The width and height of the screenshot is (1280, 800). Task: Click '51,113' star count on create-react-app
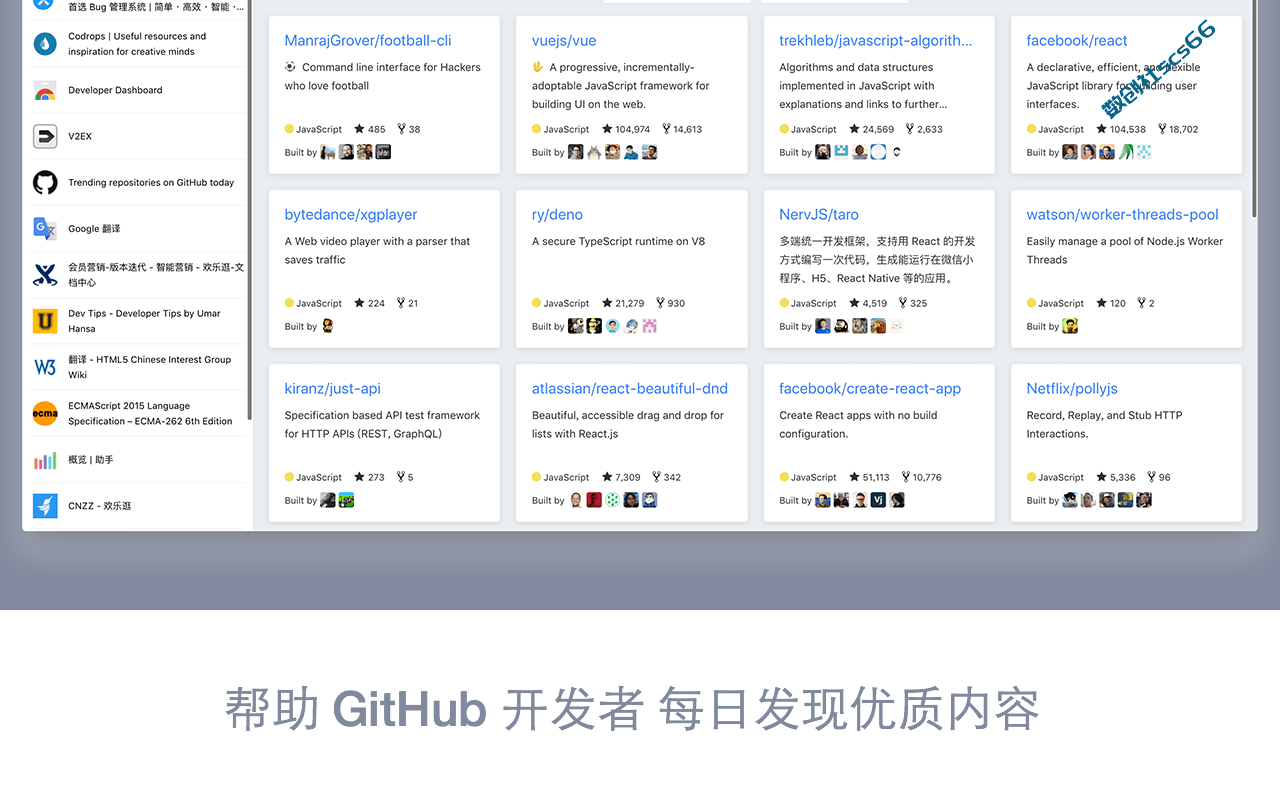876,477
